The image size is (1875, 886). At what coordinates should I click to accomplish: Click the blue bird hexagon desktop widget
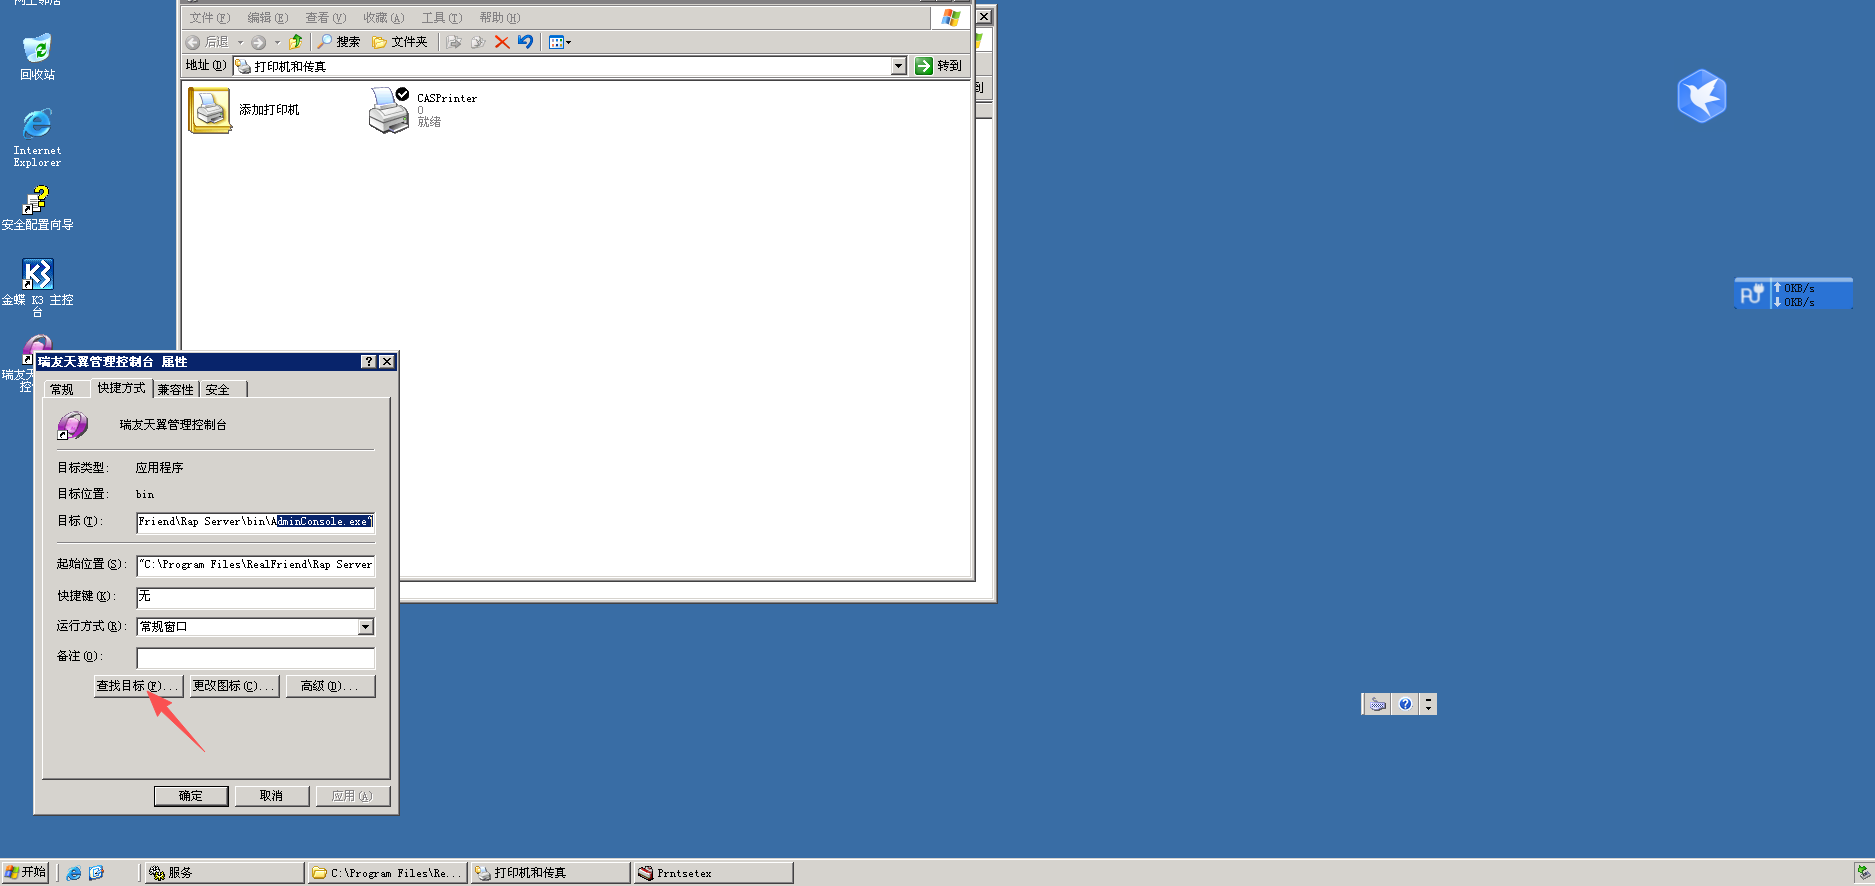tap(1701, 96)
